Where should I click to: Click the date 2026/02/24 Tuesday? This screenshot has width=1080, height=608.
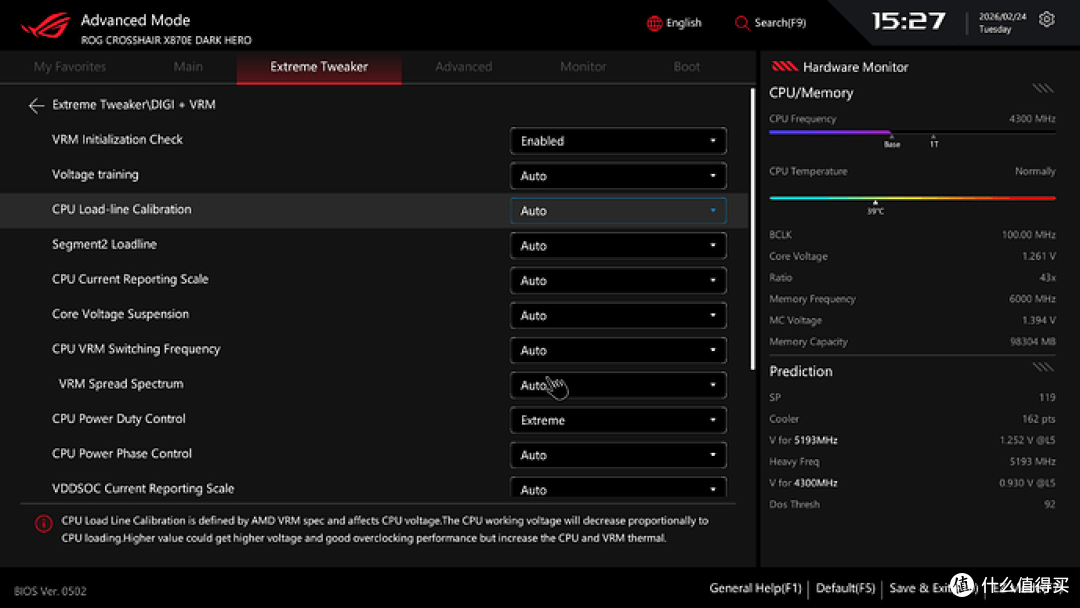tap(1002, 23)
